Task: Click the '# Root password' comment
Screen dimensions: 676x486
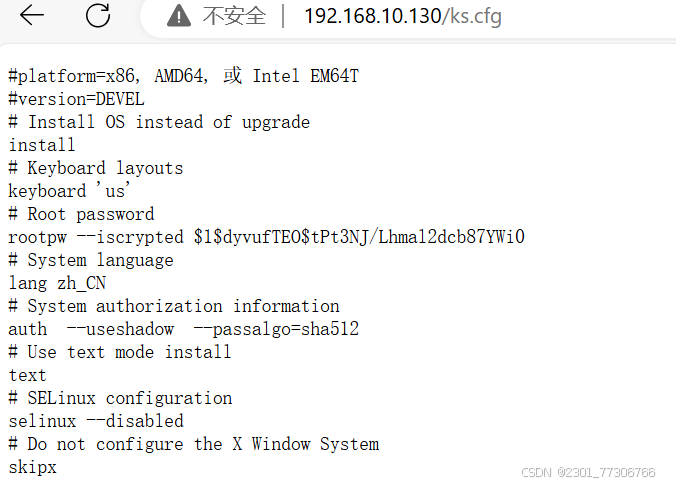Action: pyautogui.click(x=81, y=214)
